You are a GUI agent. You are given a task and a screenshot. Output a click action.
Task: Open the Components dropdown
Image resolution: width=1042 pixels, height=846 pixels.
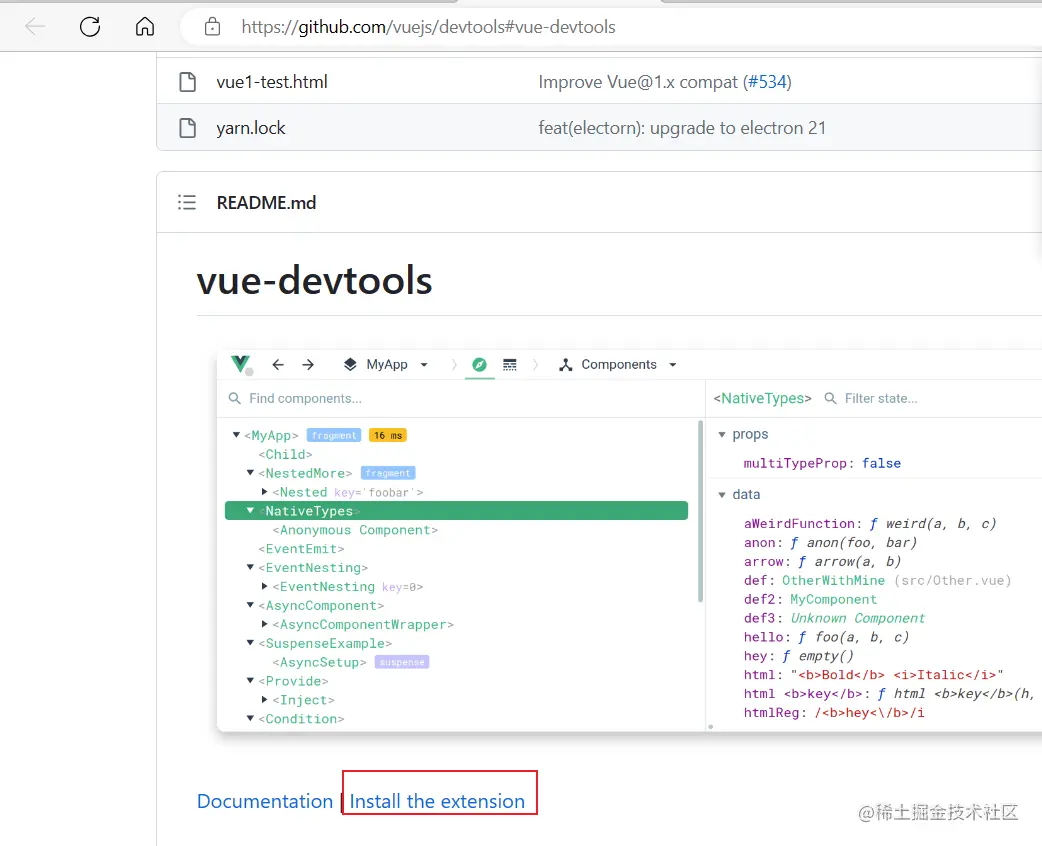point(618,364)
